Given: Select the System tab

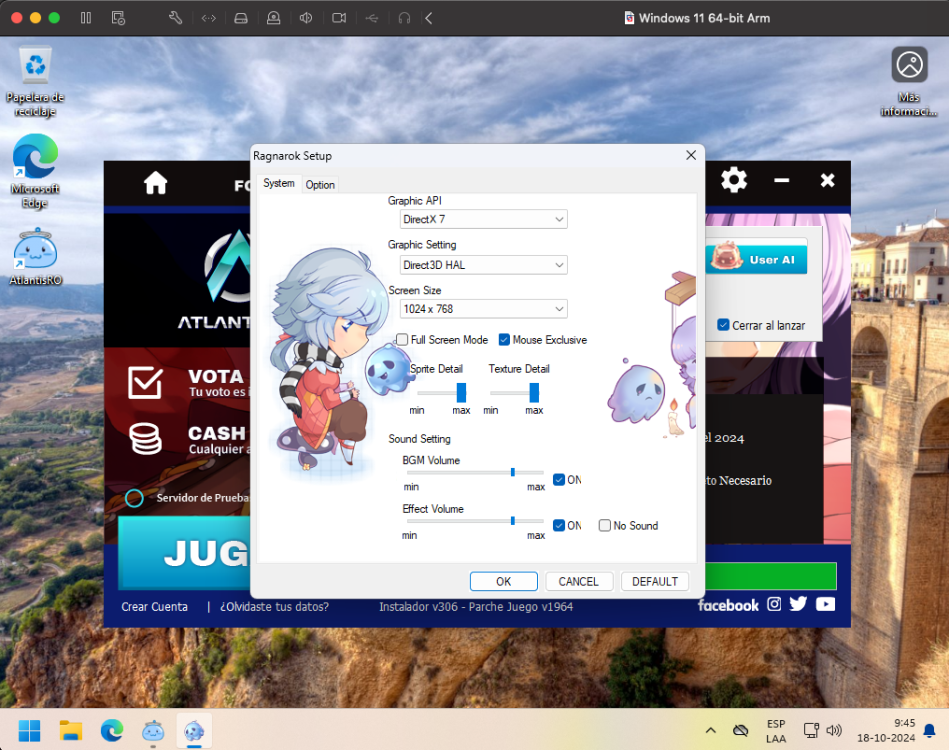Looking at the screenshot, I should (x=279, y=184).
